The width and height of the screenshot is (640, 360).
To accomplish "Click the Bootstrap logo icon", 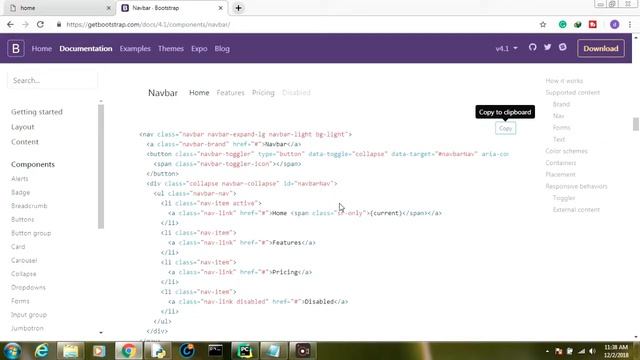I will [16, 48].
